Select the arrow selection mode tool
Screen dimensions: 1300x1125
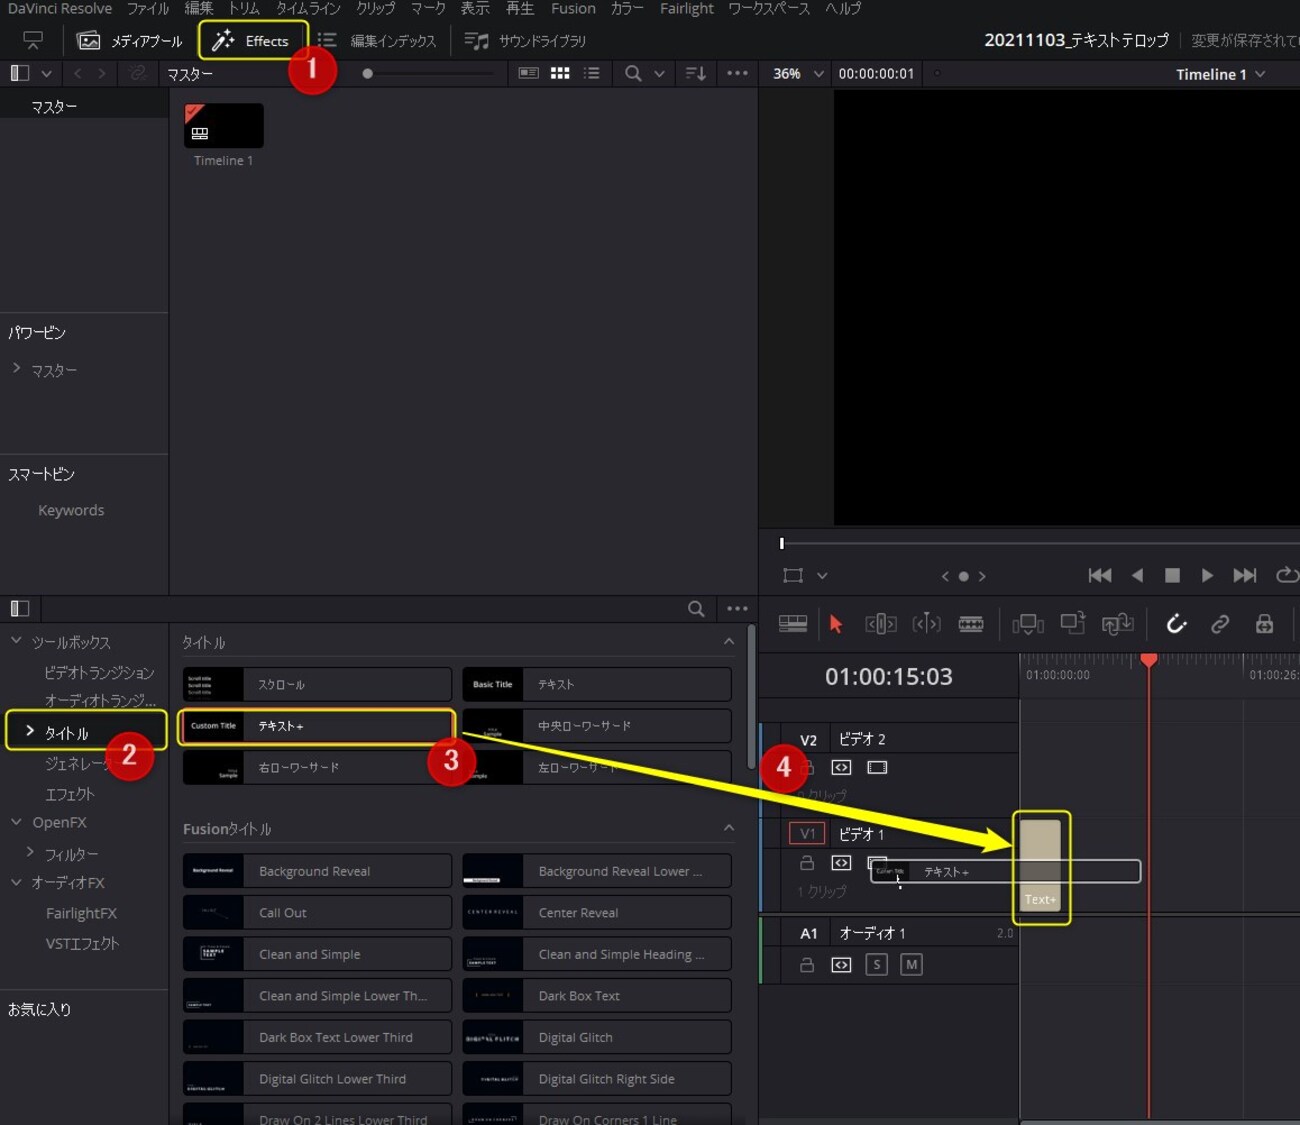pos(836,624)
